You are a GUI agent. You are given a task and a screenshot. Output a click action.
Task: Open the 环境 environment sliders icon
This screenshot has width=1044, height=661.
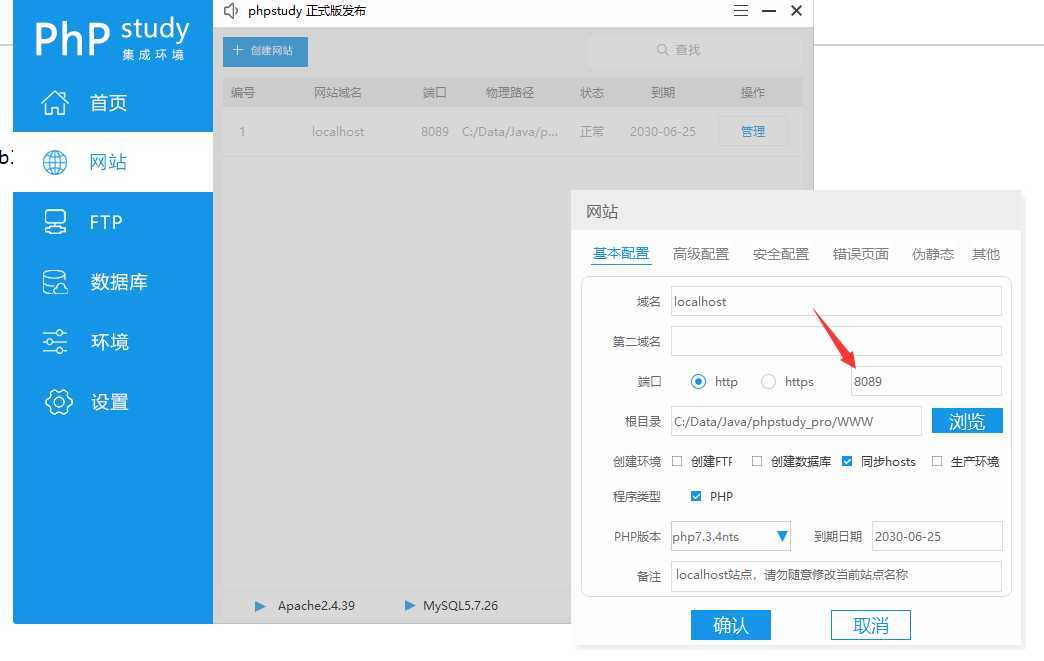tap(55, 341)
